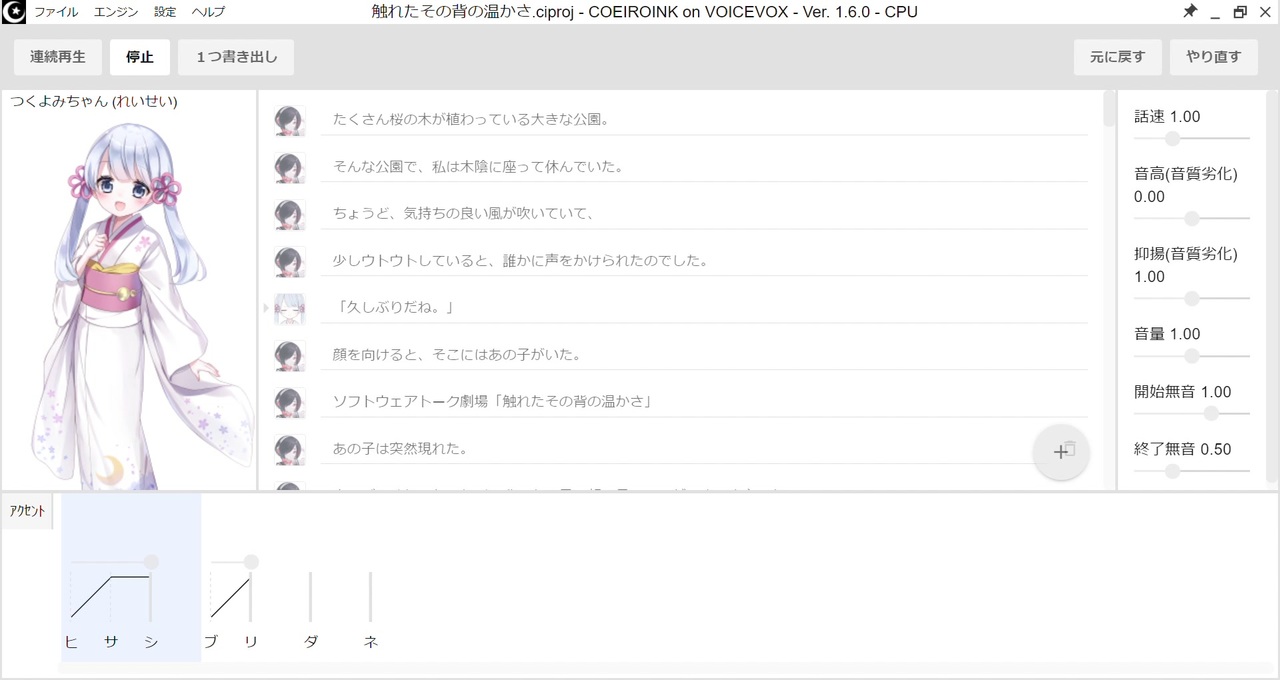The height and width of the screenshot is (680, 1280).
Task: Click the mora リ in accent panel
Action: click(x=251, y=642)
